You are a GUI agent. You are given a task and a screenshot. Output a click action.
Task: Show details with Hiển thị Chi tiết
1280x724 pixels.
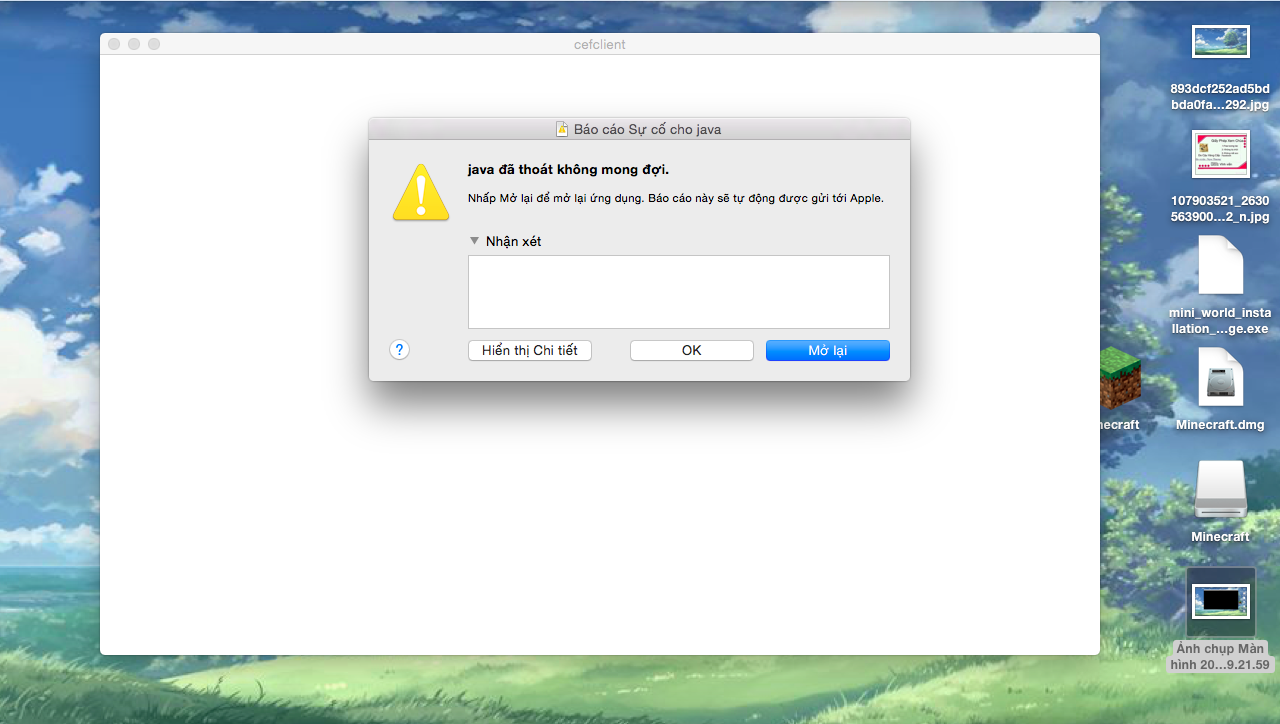click(x=530, y=350)
